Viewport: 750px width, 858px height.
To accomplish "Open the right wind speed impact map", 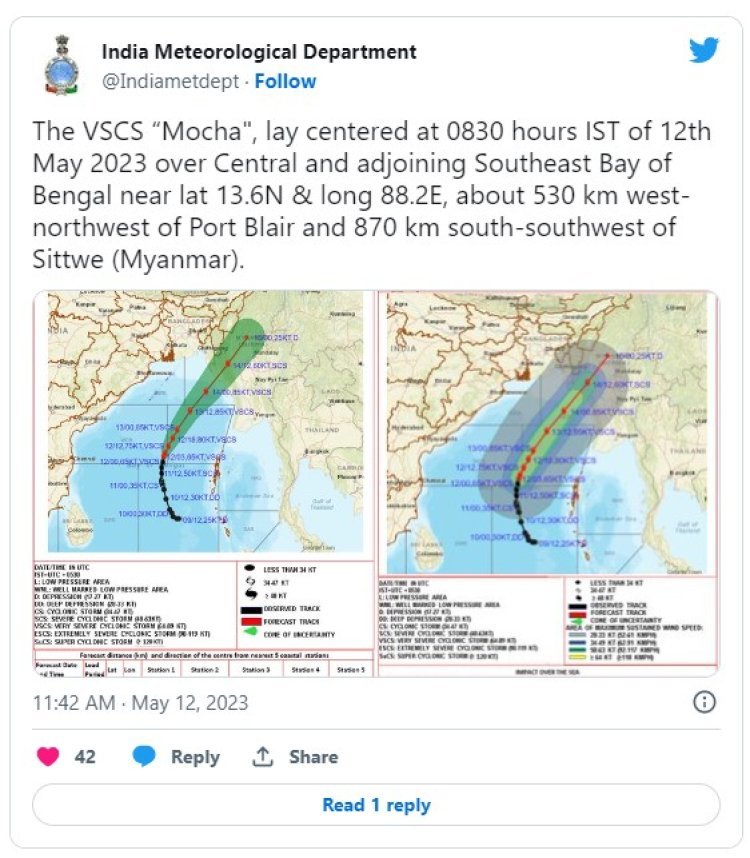I will point(548,484).
